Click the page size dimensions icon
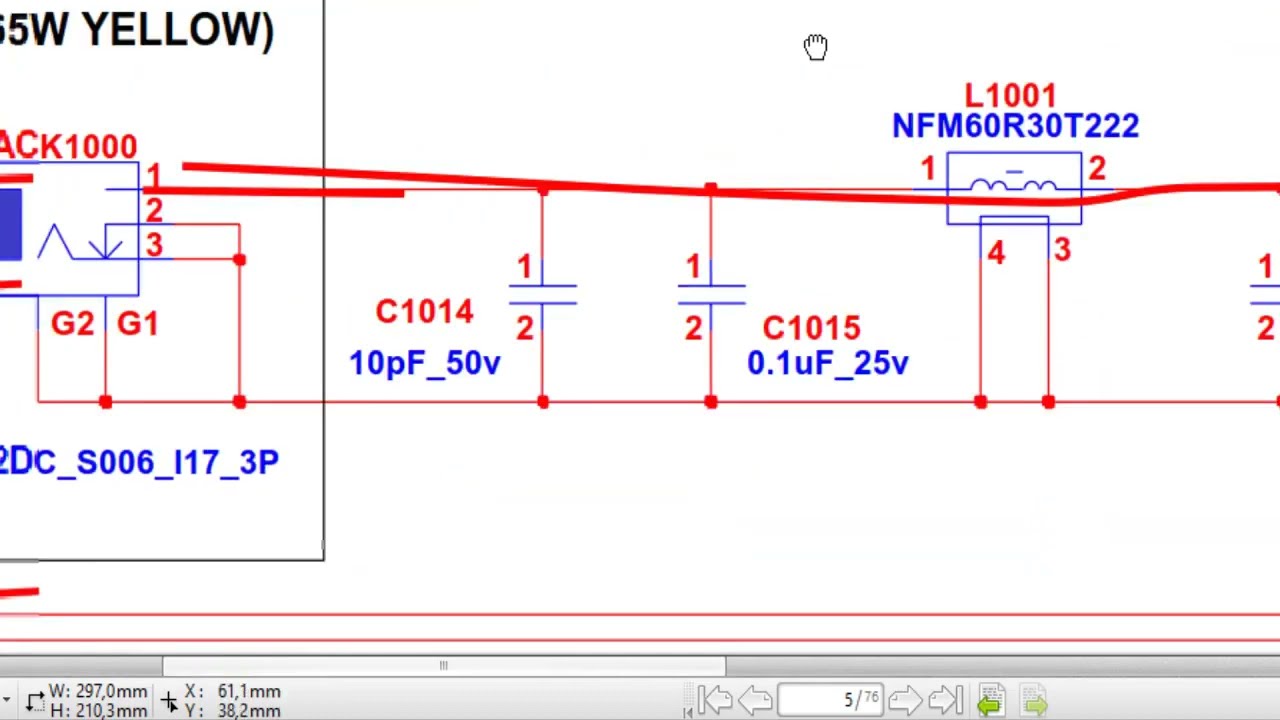This screenshot has height=720, width=1280. coord(36,701)
